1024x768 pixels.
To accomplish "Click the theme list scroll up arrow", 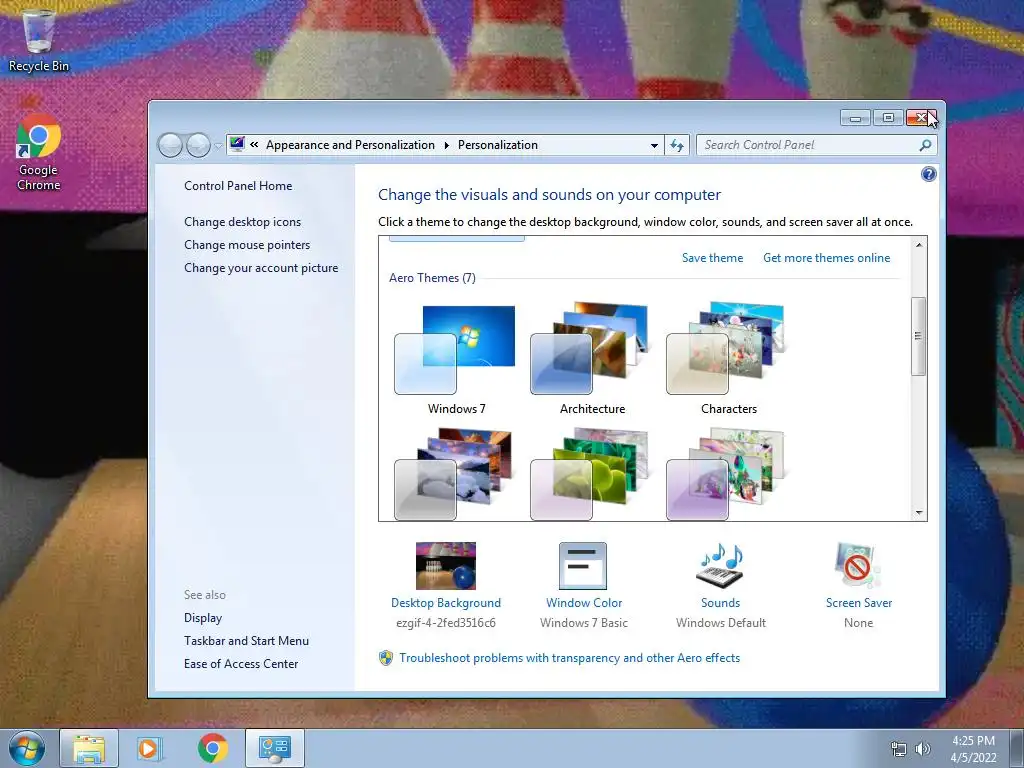I will 919,245.
